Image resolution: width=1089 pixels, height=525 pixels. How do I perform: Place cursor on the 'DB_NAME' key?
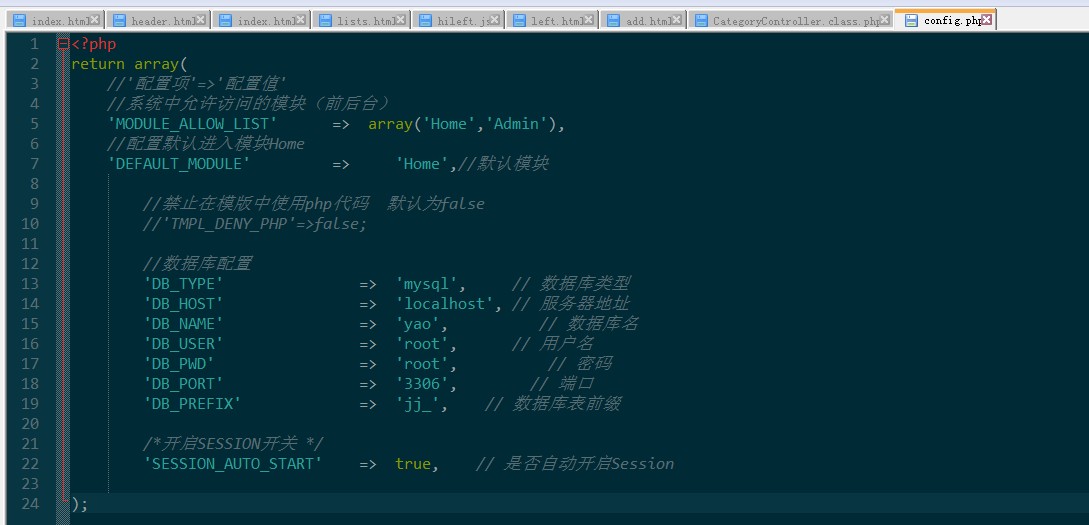click(183, 324)
